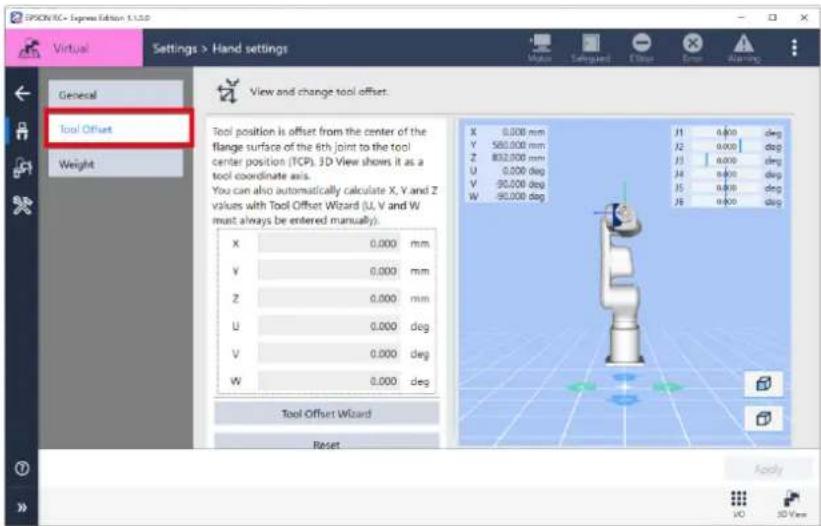Viewport: 821px width, 526px height.
Task: Click the back arrow in sidebar
Action: click(22, 94)
